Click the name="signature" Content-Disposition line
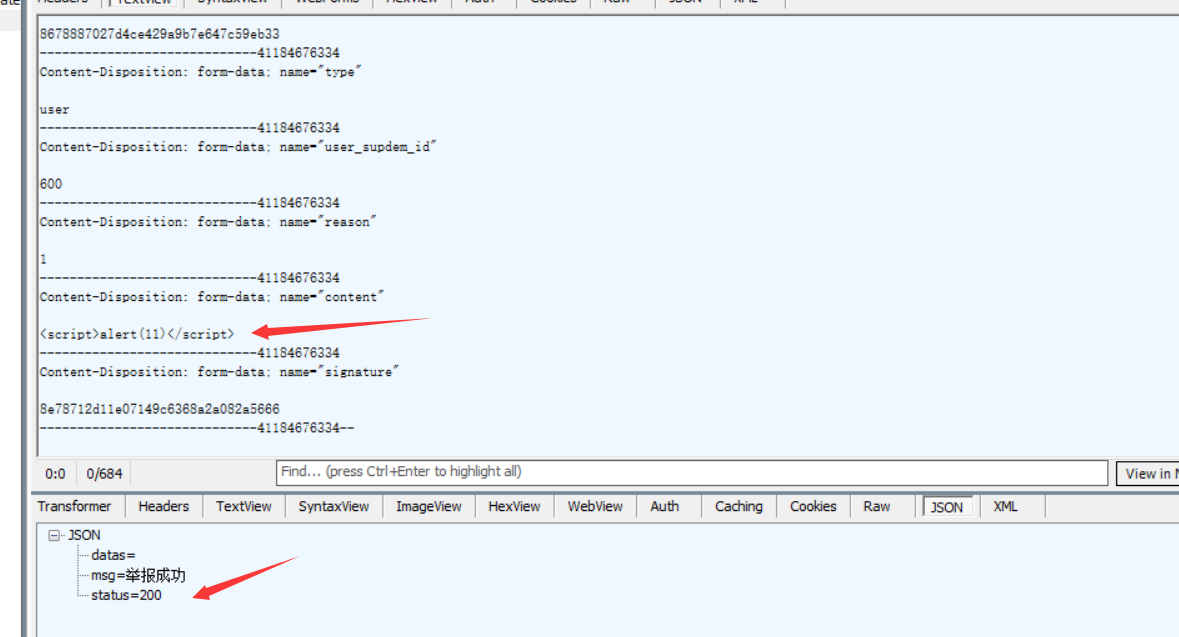Viewport: 1179px width, 637px height. [x=219, y=372]
